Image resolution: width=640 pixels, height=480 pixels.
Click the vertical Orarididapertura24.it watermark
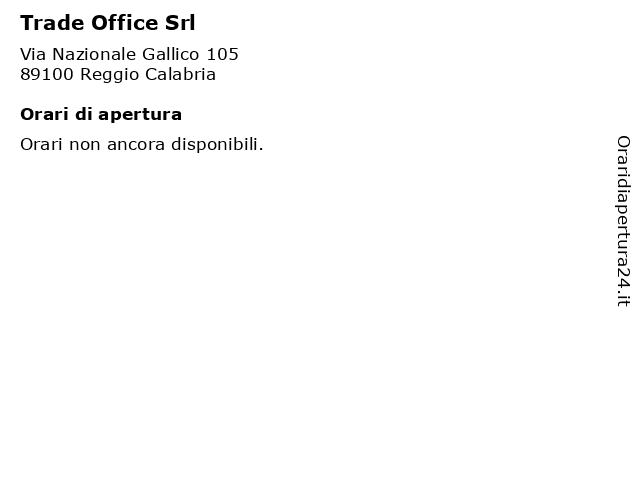(x=623, y=221)
